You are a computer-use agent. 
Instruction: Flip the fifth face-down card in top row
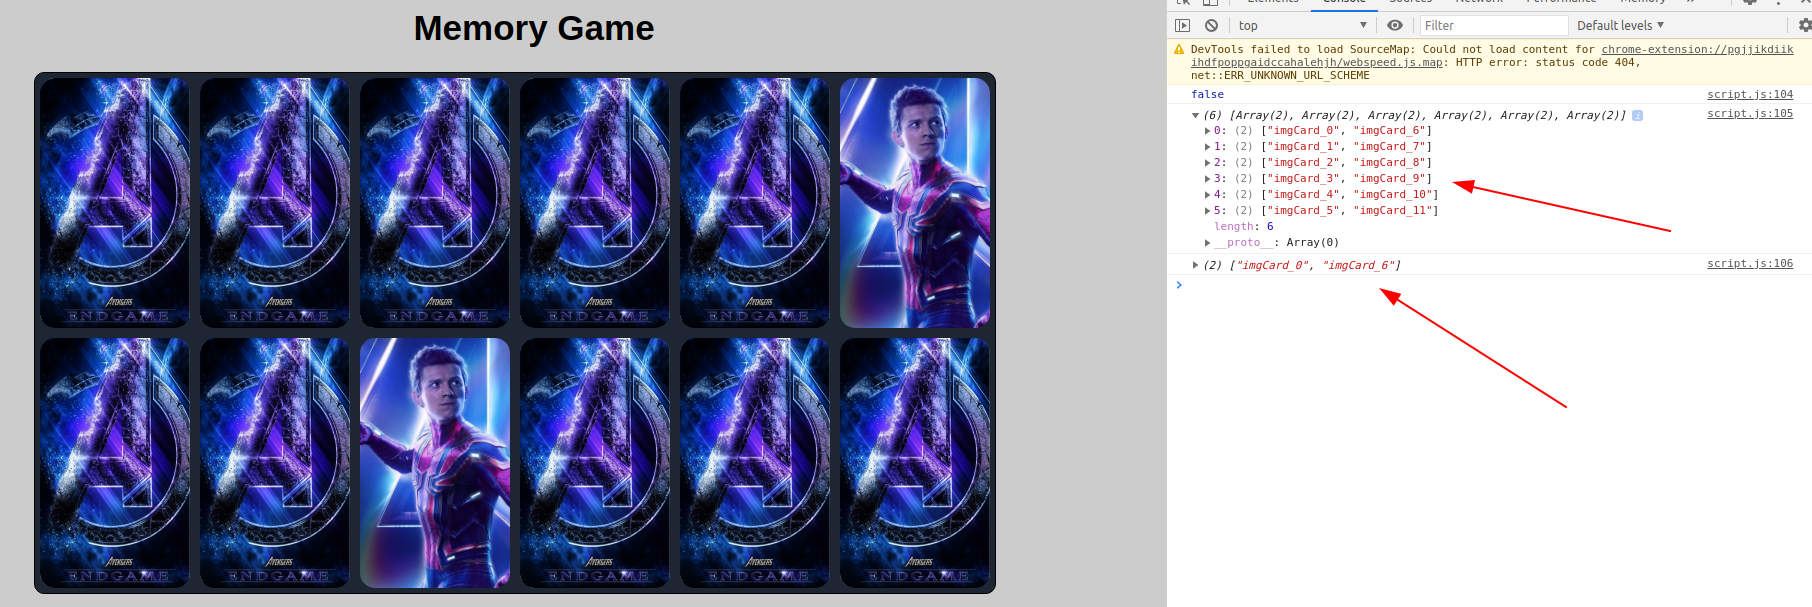[x=755, y=203]
